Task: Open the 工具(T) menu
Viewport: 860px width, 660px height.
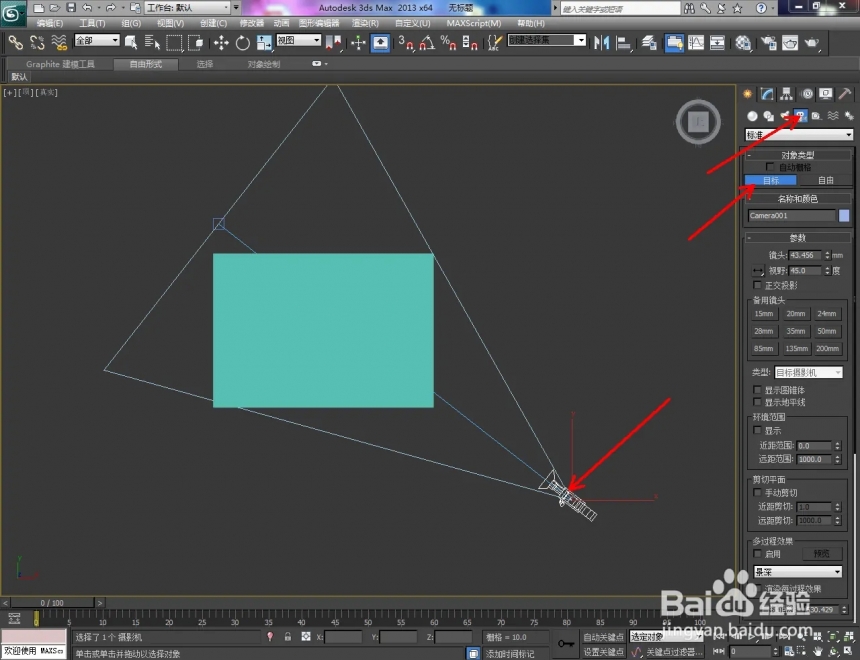Action: (x=92, y=23)
